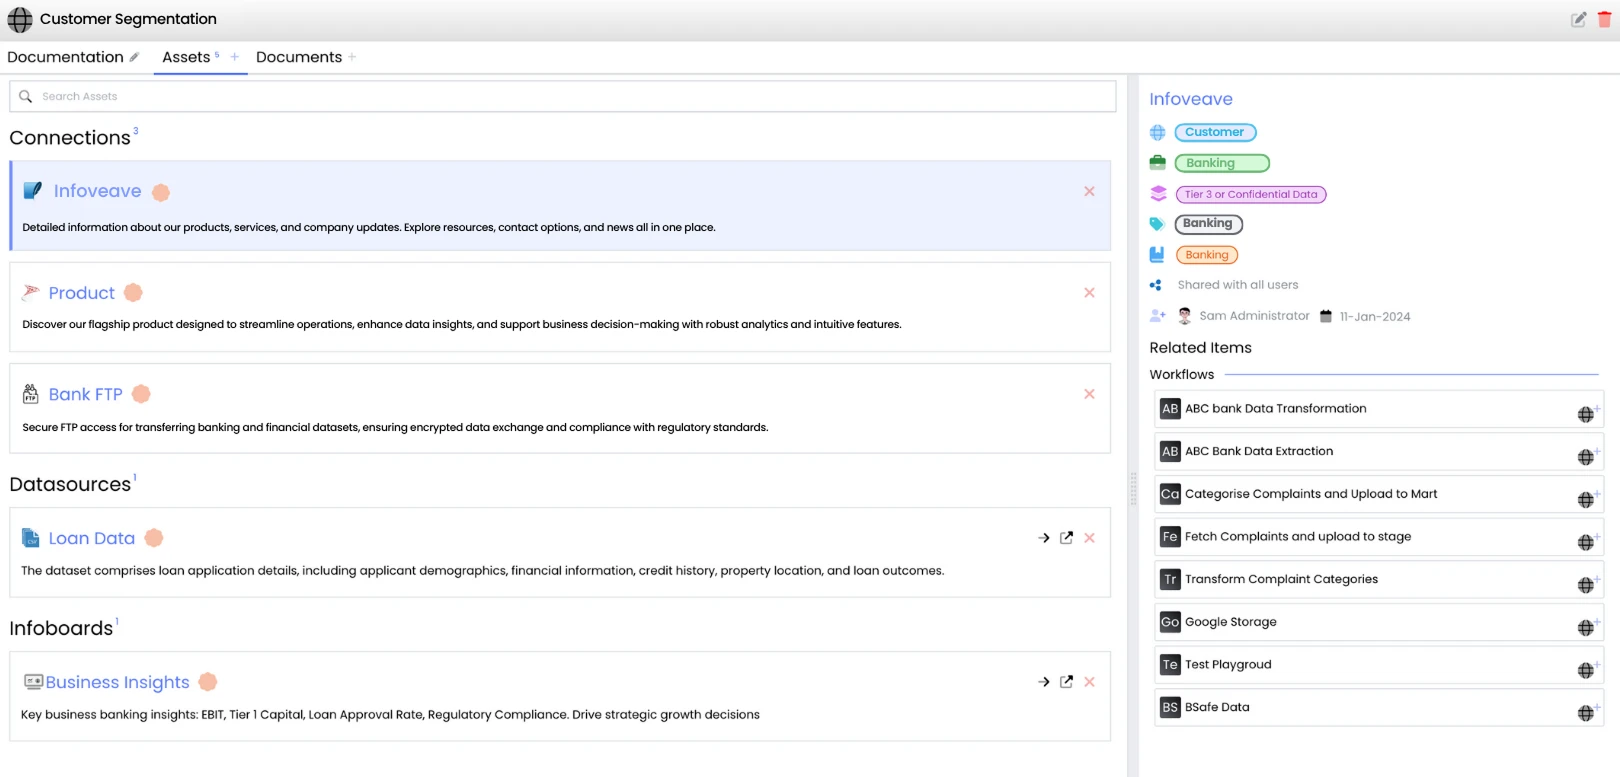
Task: Open Loan Data in new window icon
Action: click(1066, 538)
